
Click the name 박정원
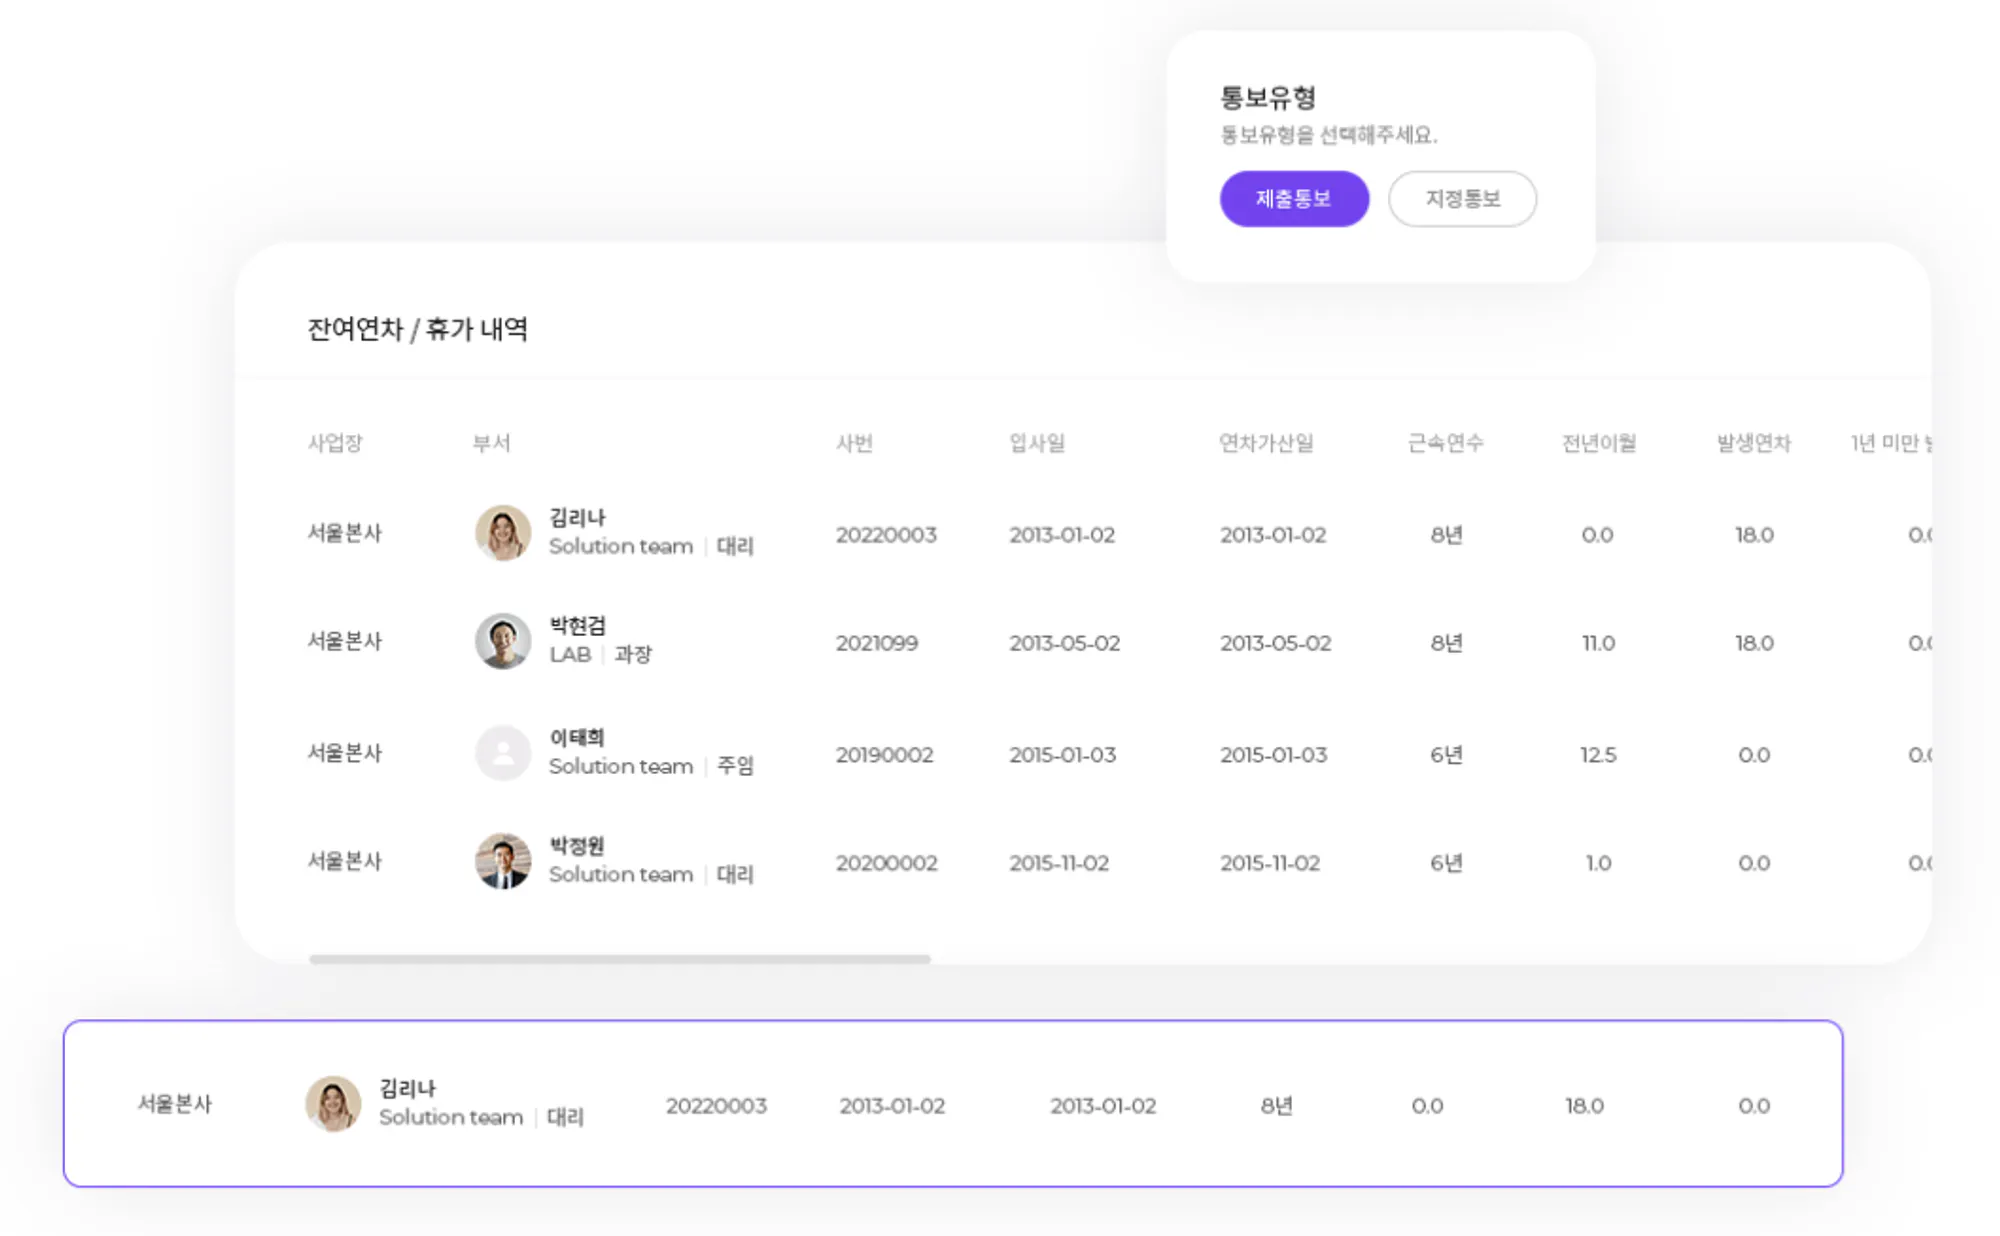click(x=577, y=846)
